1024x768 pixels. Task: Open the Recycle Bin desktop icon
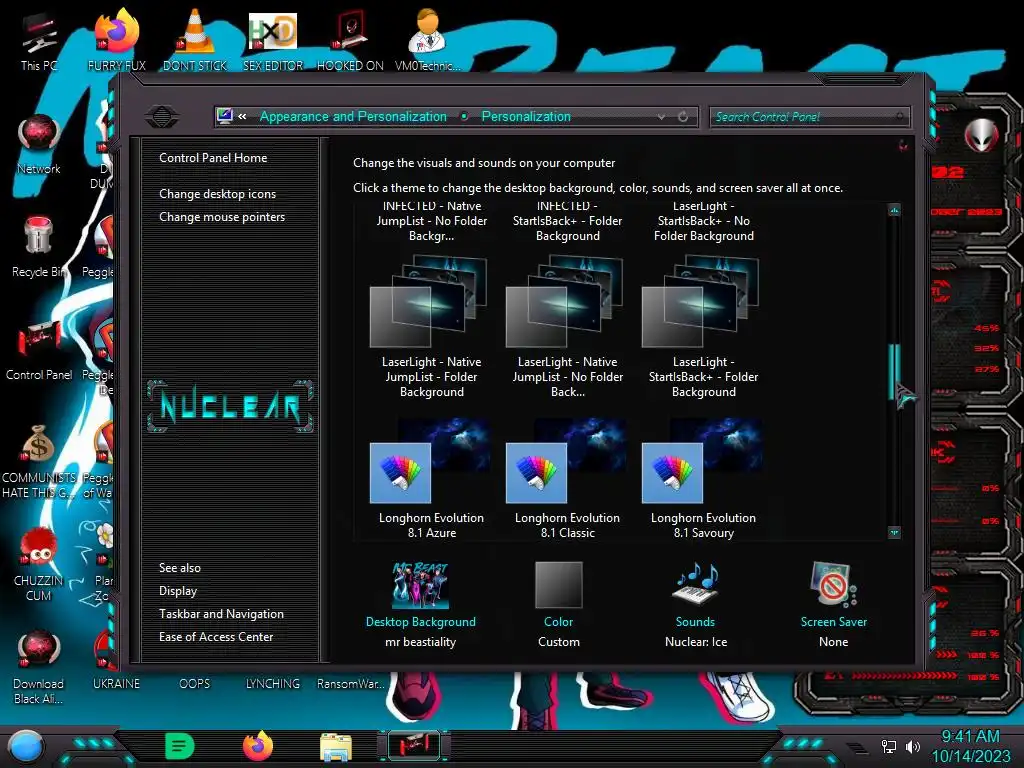point(39,247)
